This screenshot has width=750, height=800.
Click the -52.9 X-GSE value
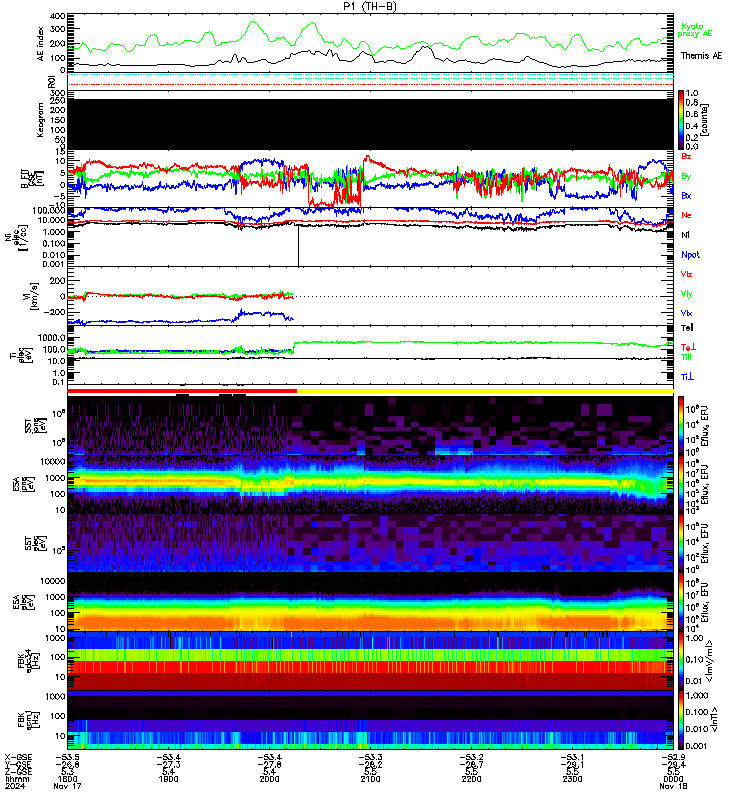(673, 757)
